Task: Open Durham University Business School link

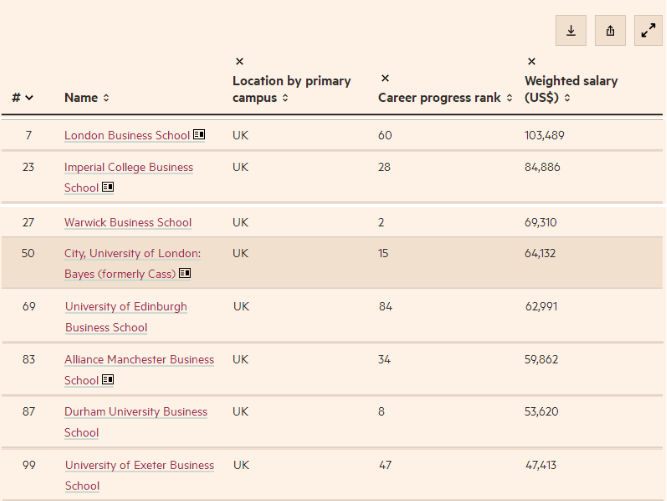Action: [135, 412]
